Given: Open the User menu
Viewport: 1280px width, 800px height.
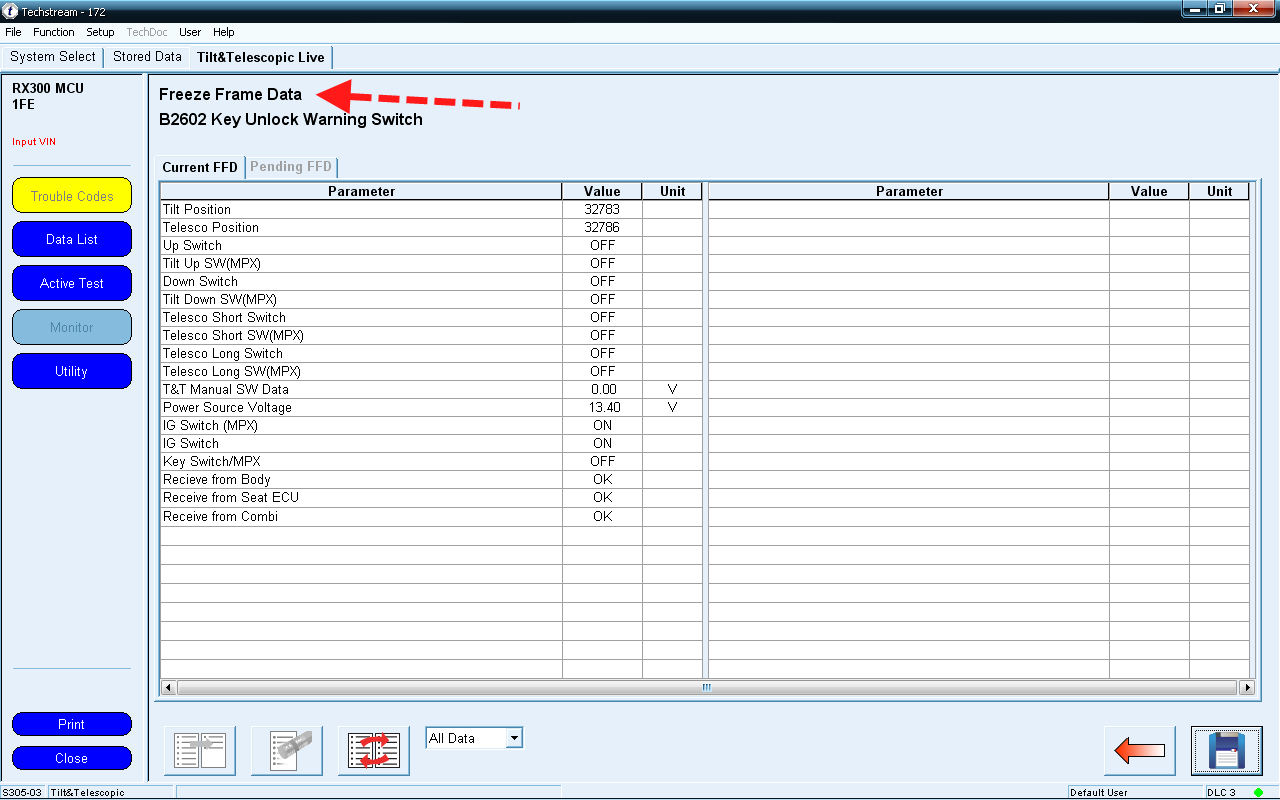Looking at the screenshot, I should tap(190, 32).
